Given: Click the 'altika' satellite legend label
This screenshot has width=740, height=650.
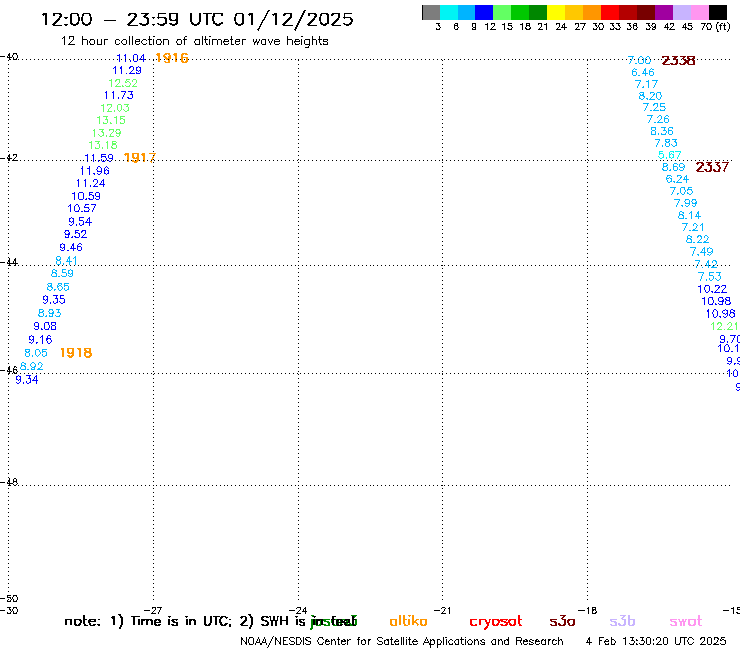Looking at the screenshot, I should 408,621.
